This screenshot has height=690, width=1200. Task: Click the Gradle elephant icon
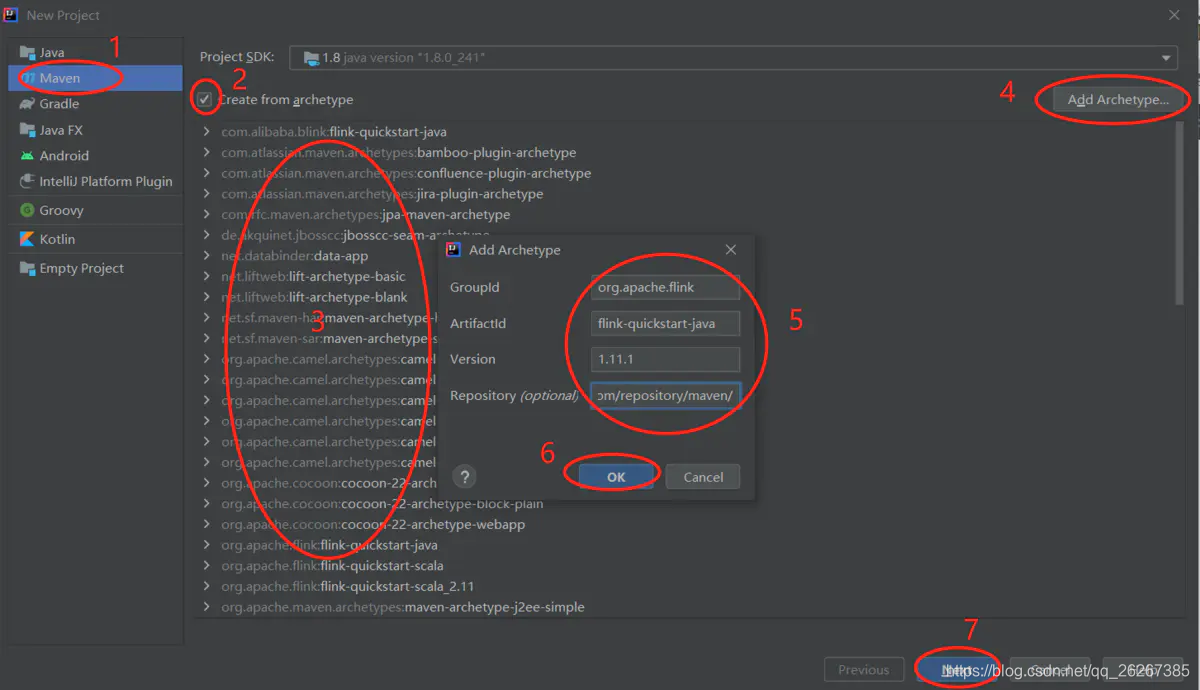(27, 104)
